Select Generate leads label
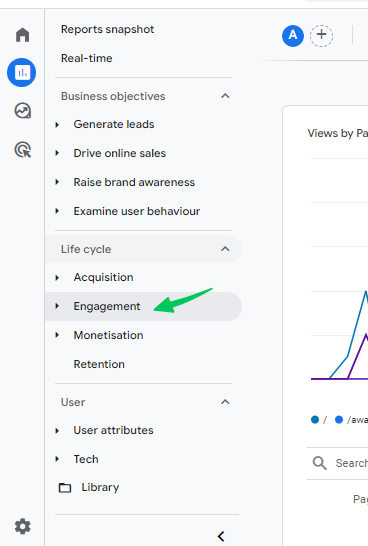 click(x=113, y=124)
